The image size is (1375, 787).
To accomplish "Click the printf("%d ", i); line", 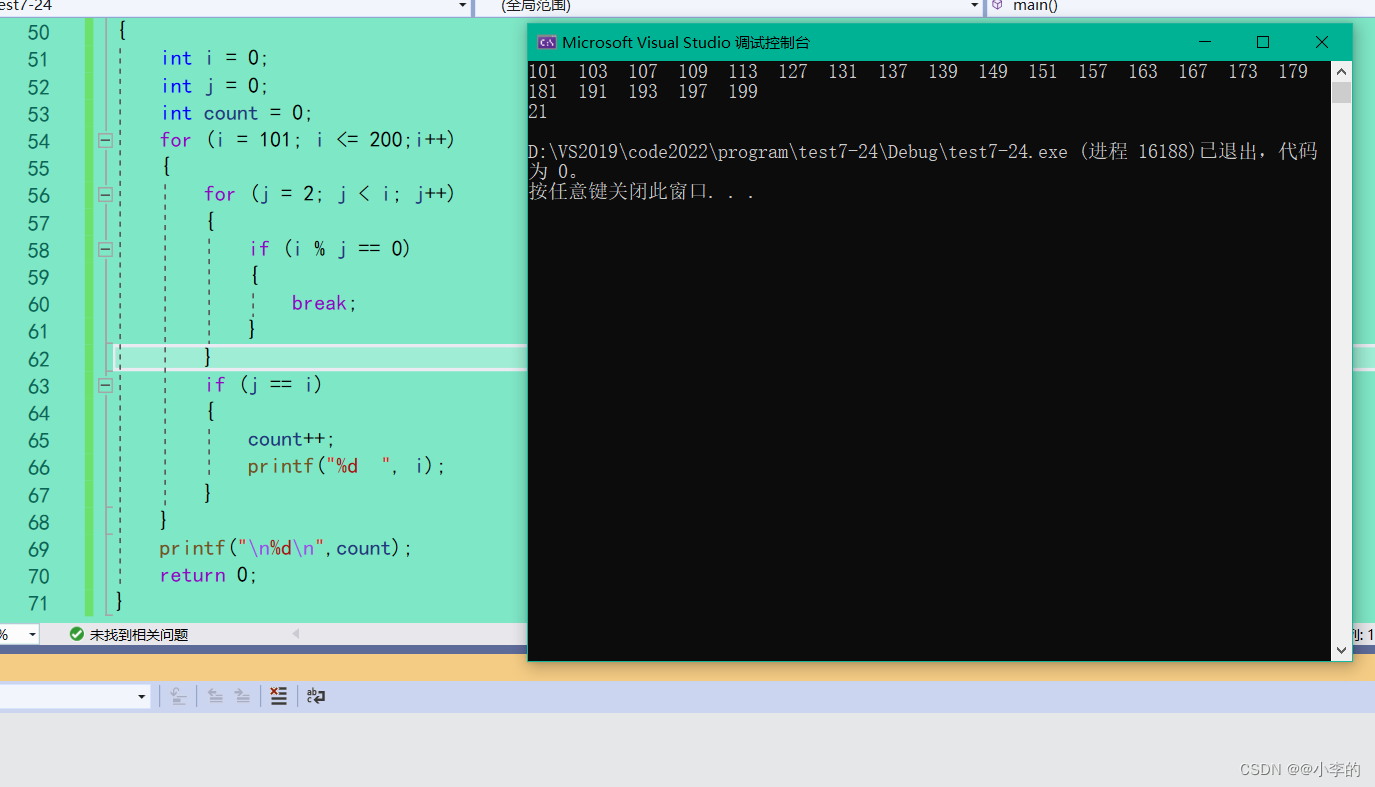I will 346,466.
